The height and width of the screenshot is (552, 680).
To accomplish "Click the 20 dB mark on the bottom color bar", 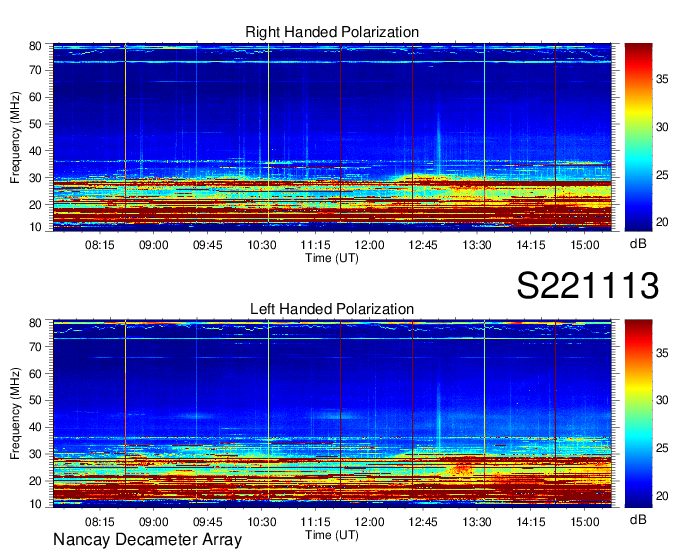I will [x=662, y=496].
